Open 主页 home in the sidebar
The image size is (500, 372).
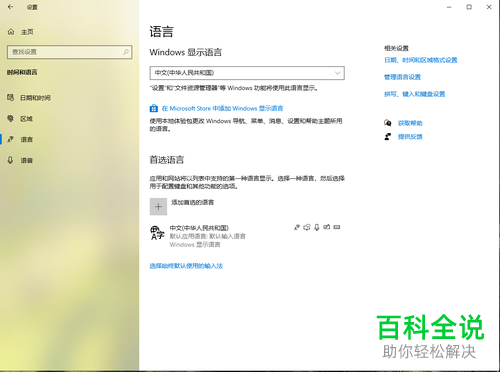tap(20, 32)
